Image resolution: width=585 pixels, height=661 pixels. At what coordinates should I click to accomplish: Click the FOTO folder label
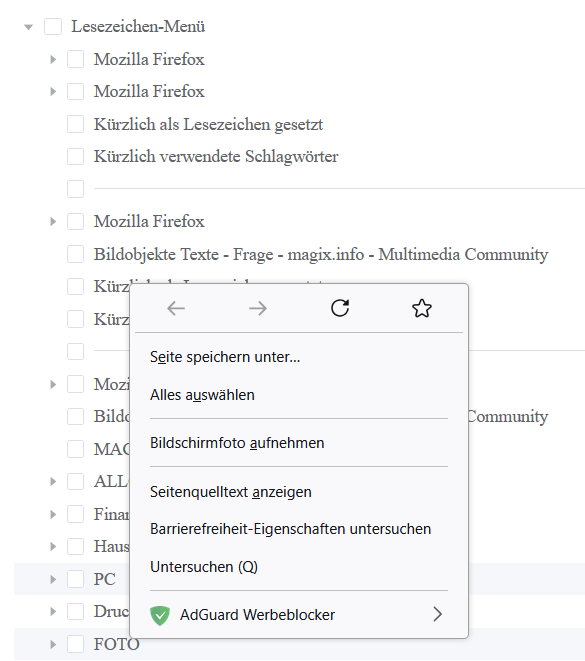pyautogui.click(x=116, y=645)
